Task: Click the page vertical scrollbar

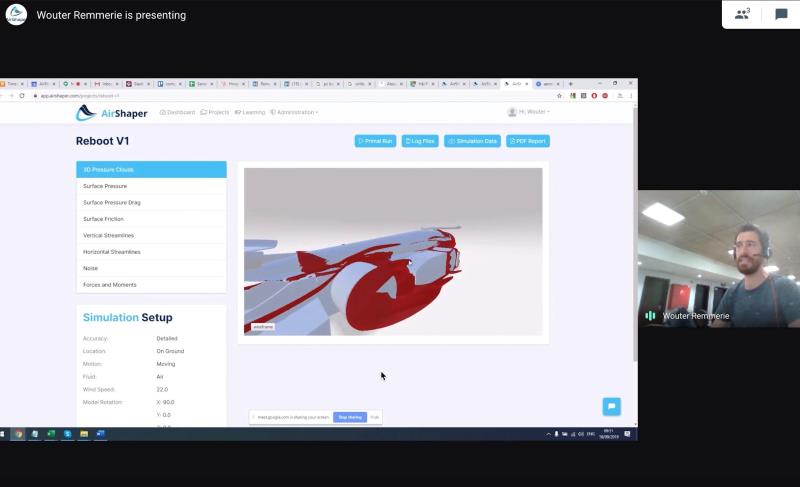Action: 635,235
